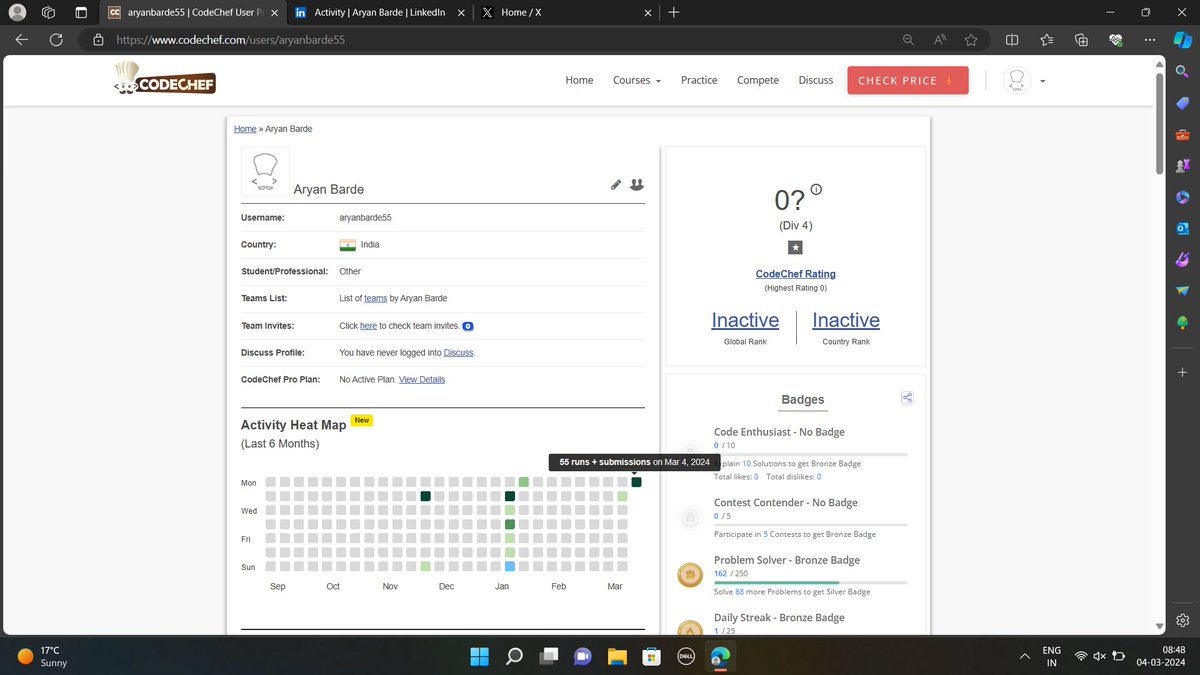Click the Inactive Country Rank link
The width and height of the screenshot is (1200, 675).
(x=846, y=320)
